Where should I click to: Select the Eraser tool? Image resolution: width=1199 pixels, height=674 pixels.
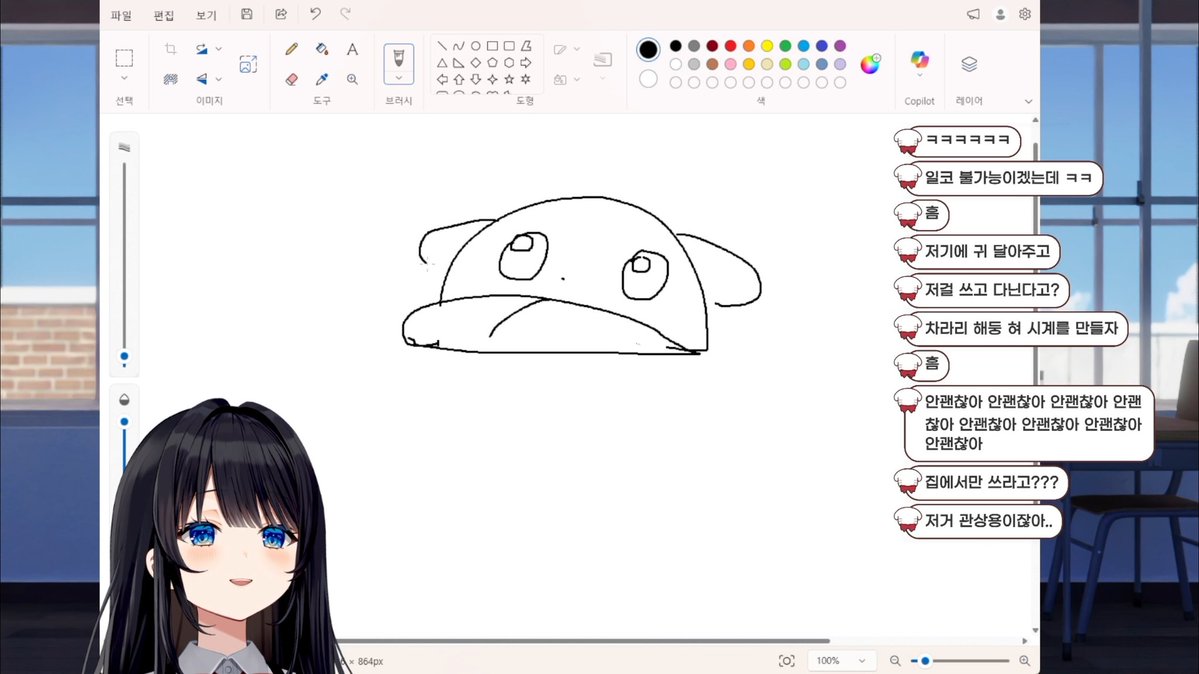[291, 79]
